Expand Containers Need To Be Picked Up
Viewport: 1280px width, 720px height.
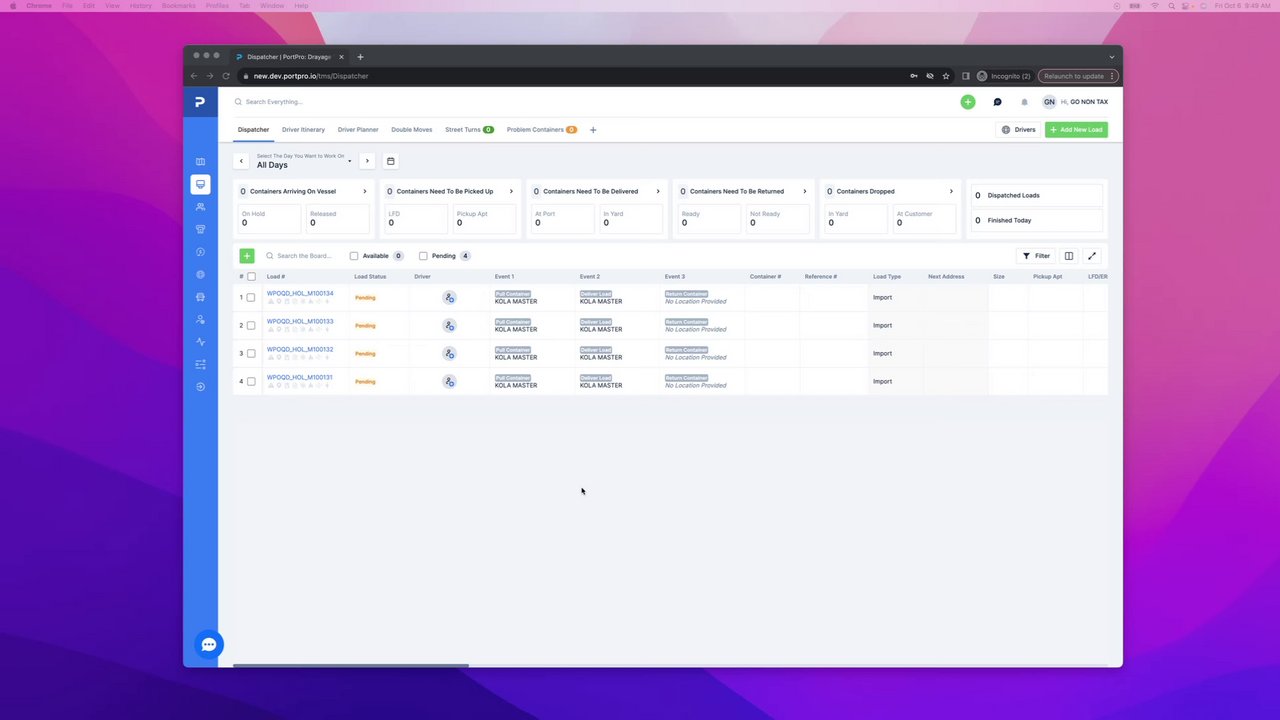pyautogui.click(x=511, y=191)
